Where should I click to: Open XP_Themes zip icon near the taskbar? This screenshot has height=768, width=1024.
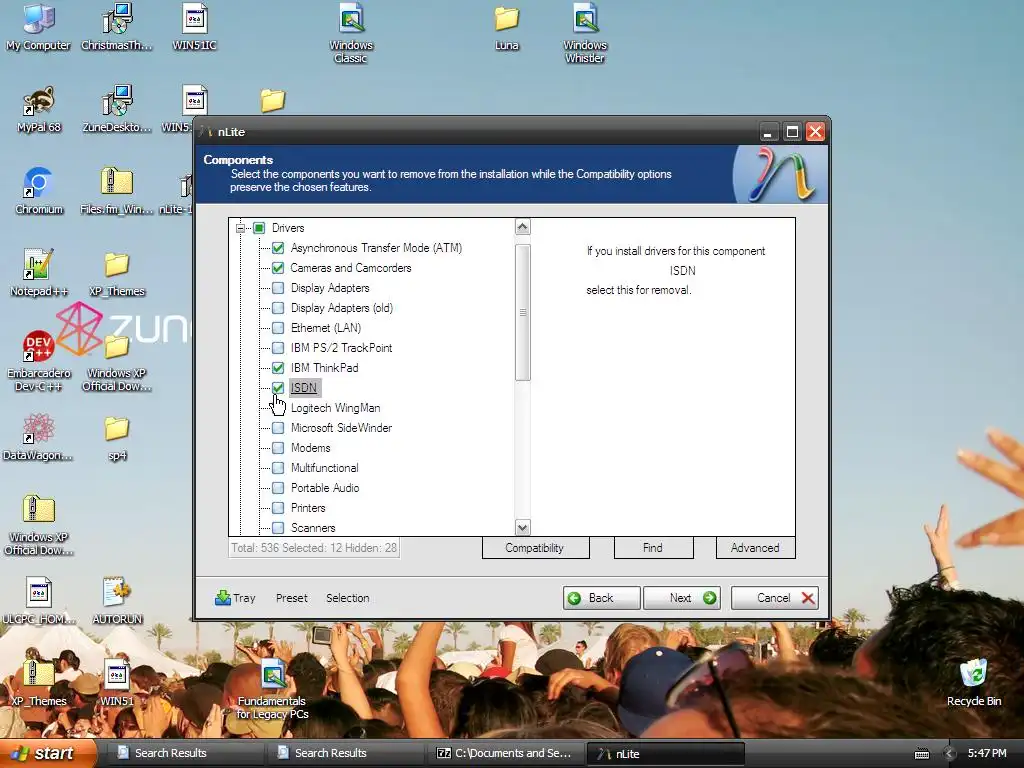click(39, 682)
